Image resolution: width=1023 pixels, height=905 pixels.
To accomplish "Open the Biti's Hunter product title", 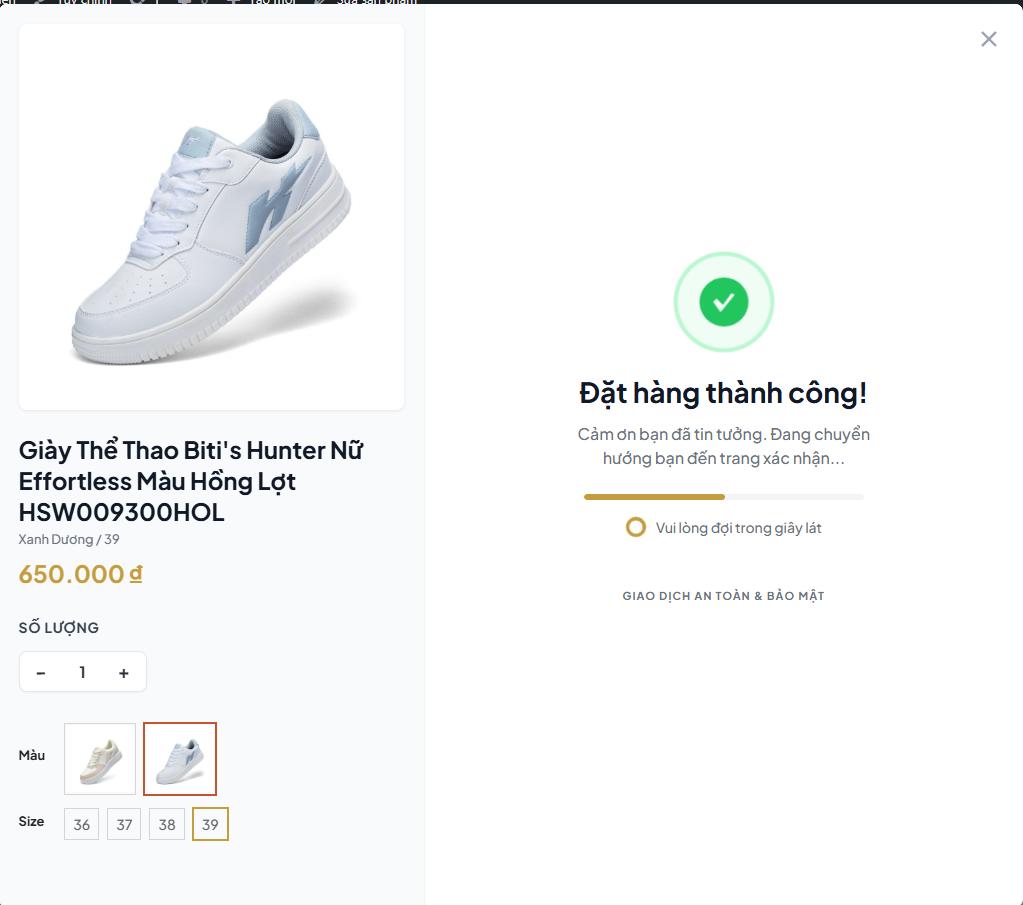I will coord(191,481).
